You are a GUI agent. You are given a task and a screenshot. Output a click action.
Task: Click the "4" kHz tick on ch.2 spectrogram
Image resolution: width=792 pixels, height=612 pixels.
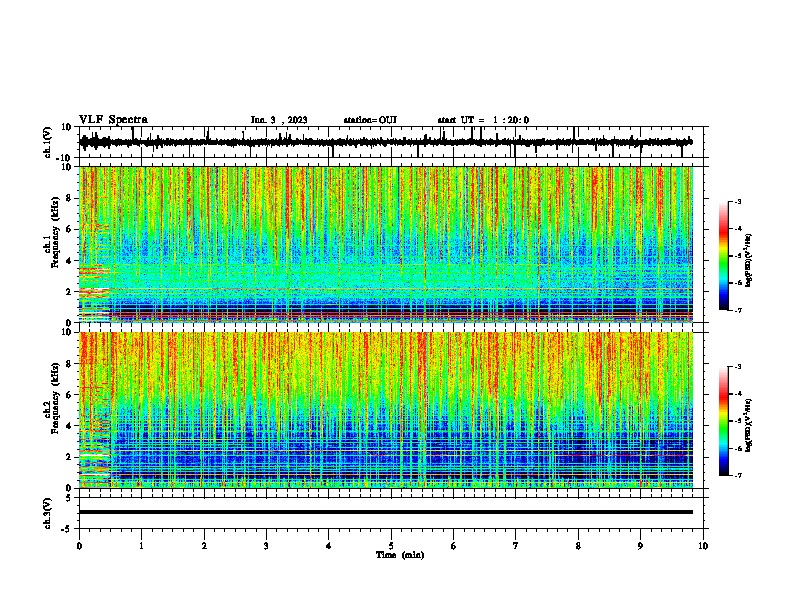[69, 426]
